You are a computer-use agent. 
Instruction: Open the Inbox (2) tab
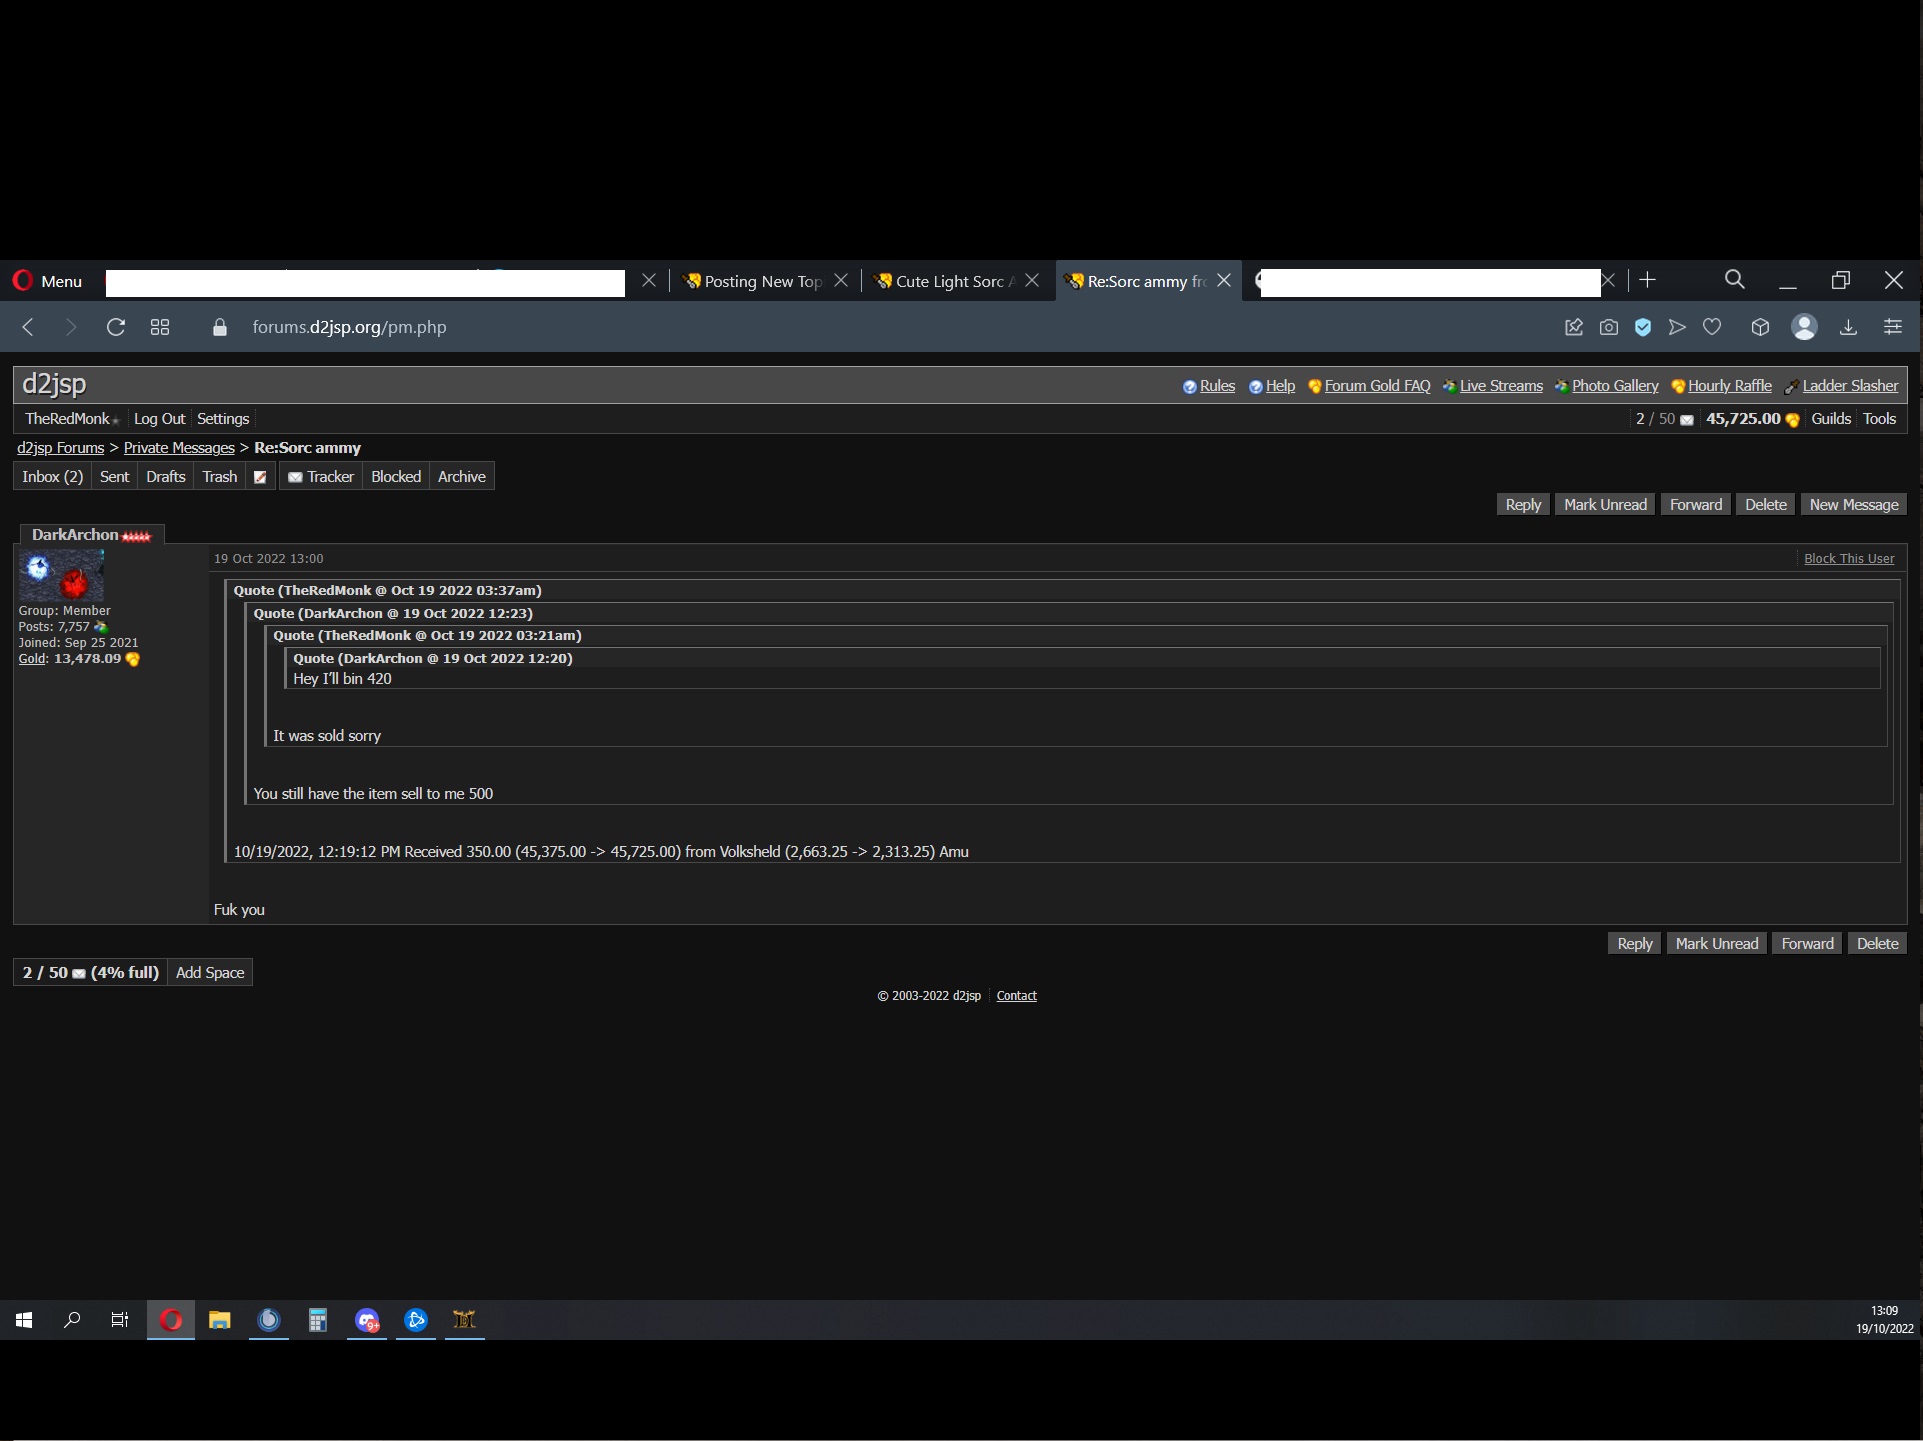coord(53,477)
